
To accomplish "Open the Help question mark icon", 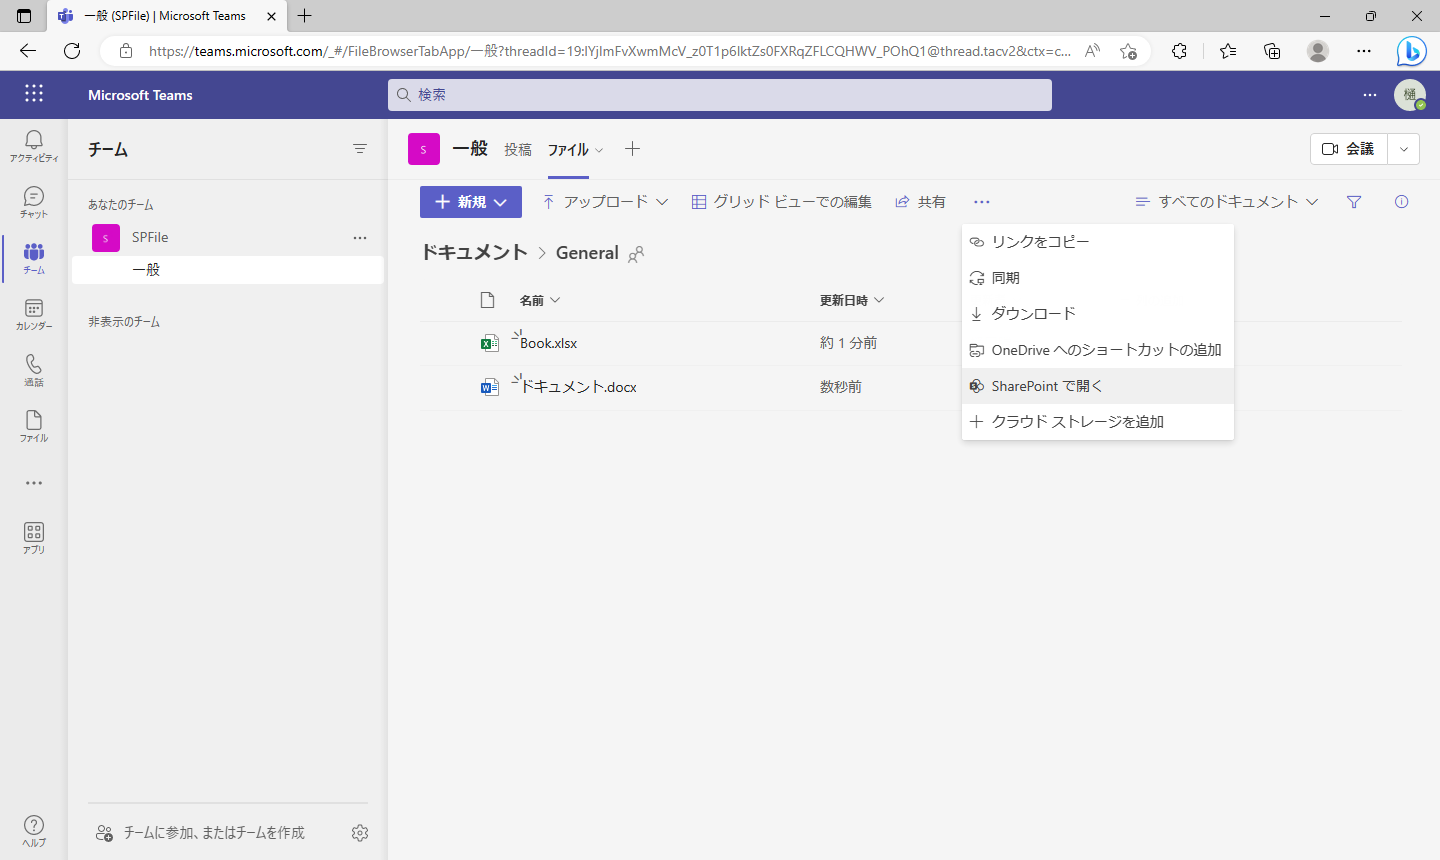I will pyautogui.click(x=34, y=830).
